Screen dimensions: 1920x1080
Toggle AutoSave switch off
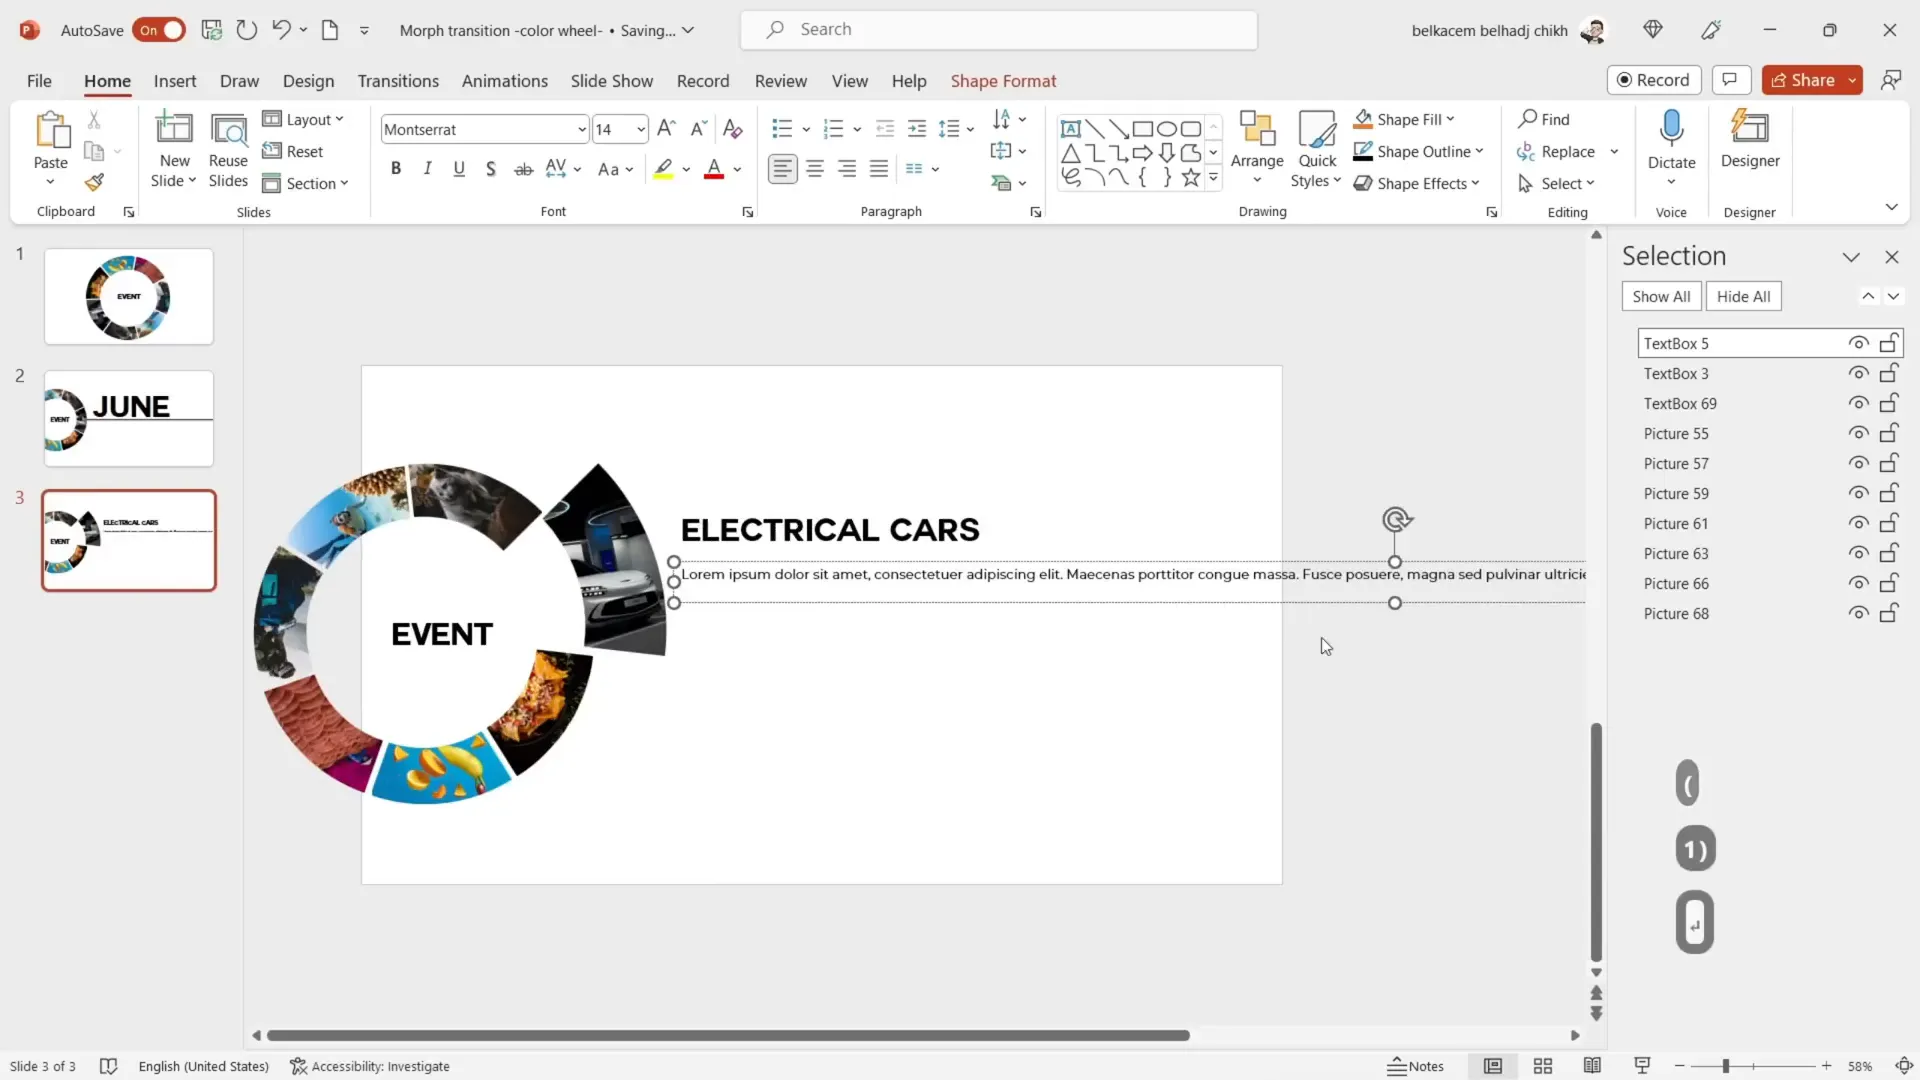(x=159, y=30)
